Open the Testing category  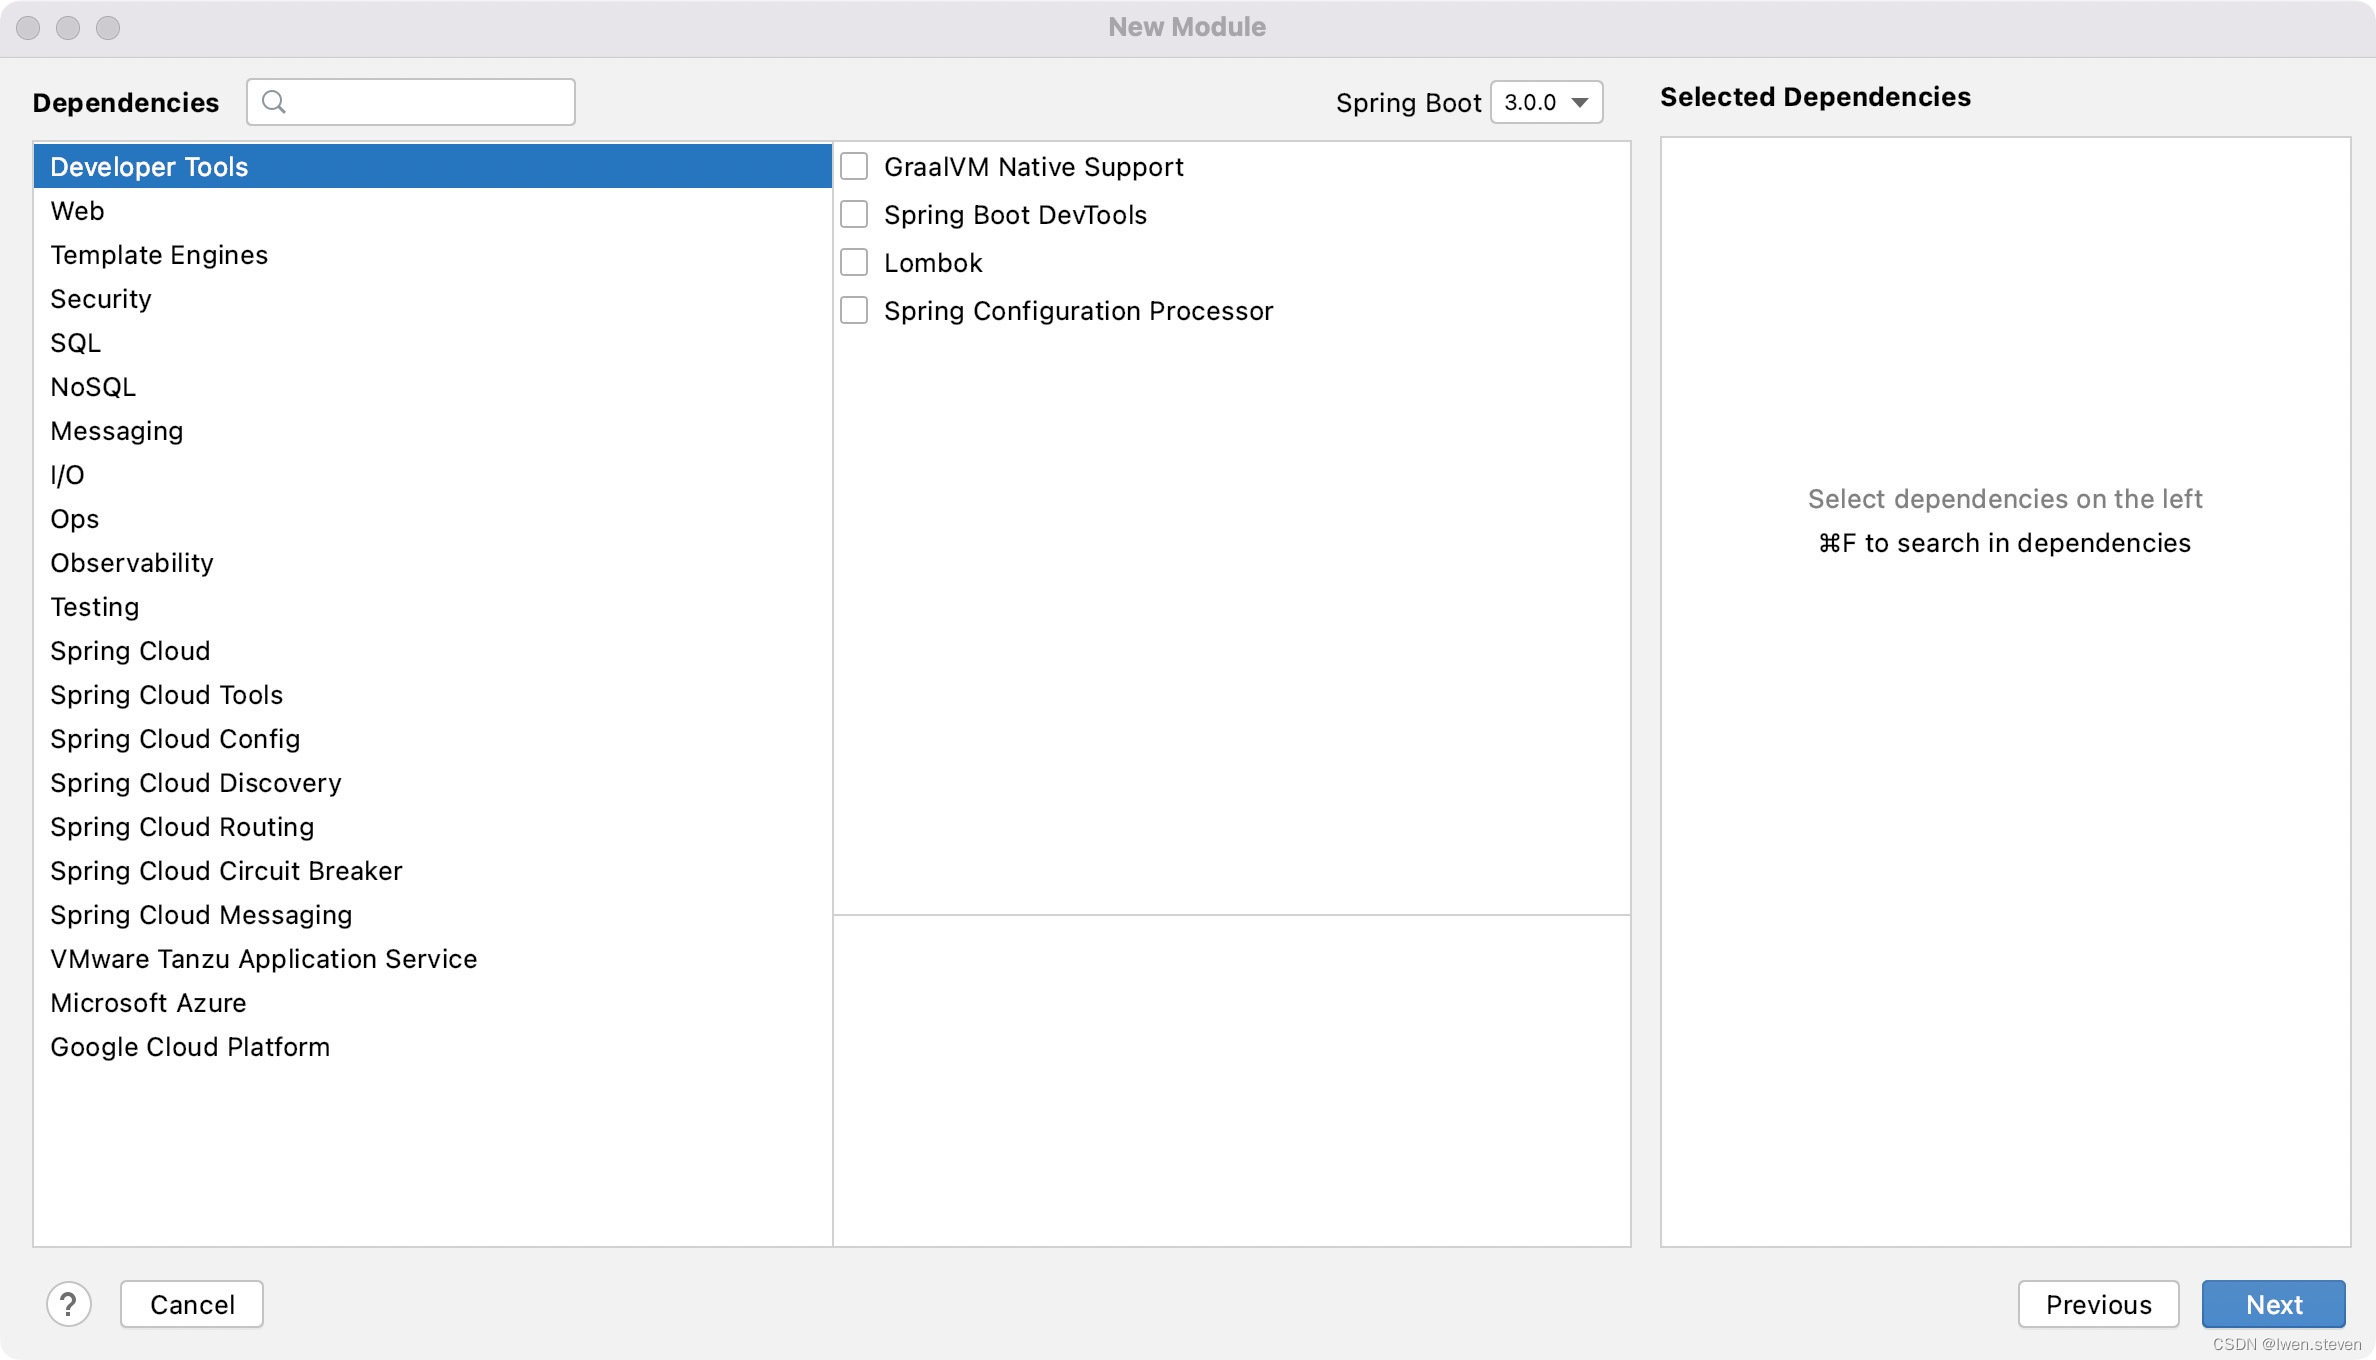pos(433,606)
